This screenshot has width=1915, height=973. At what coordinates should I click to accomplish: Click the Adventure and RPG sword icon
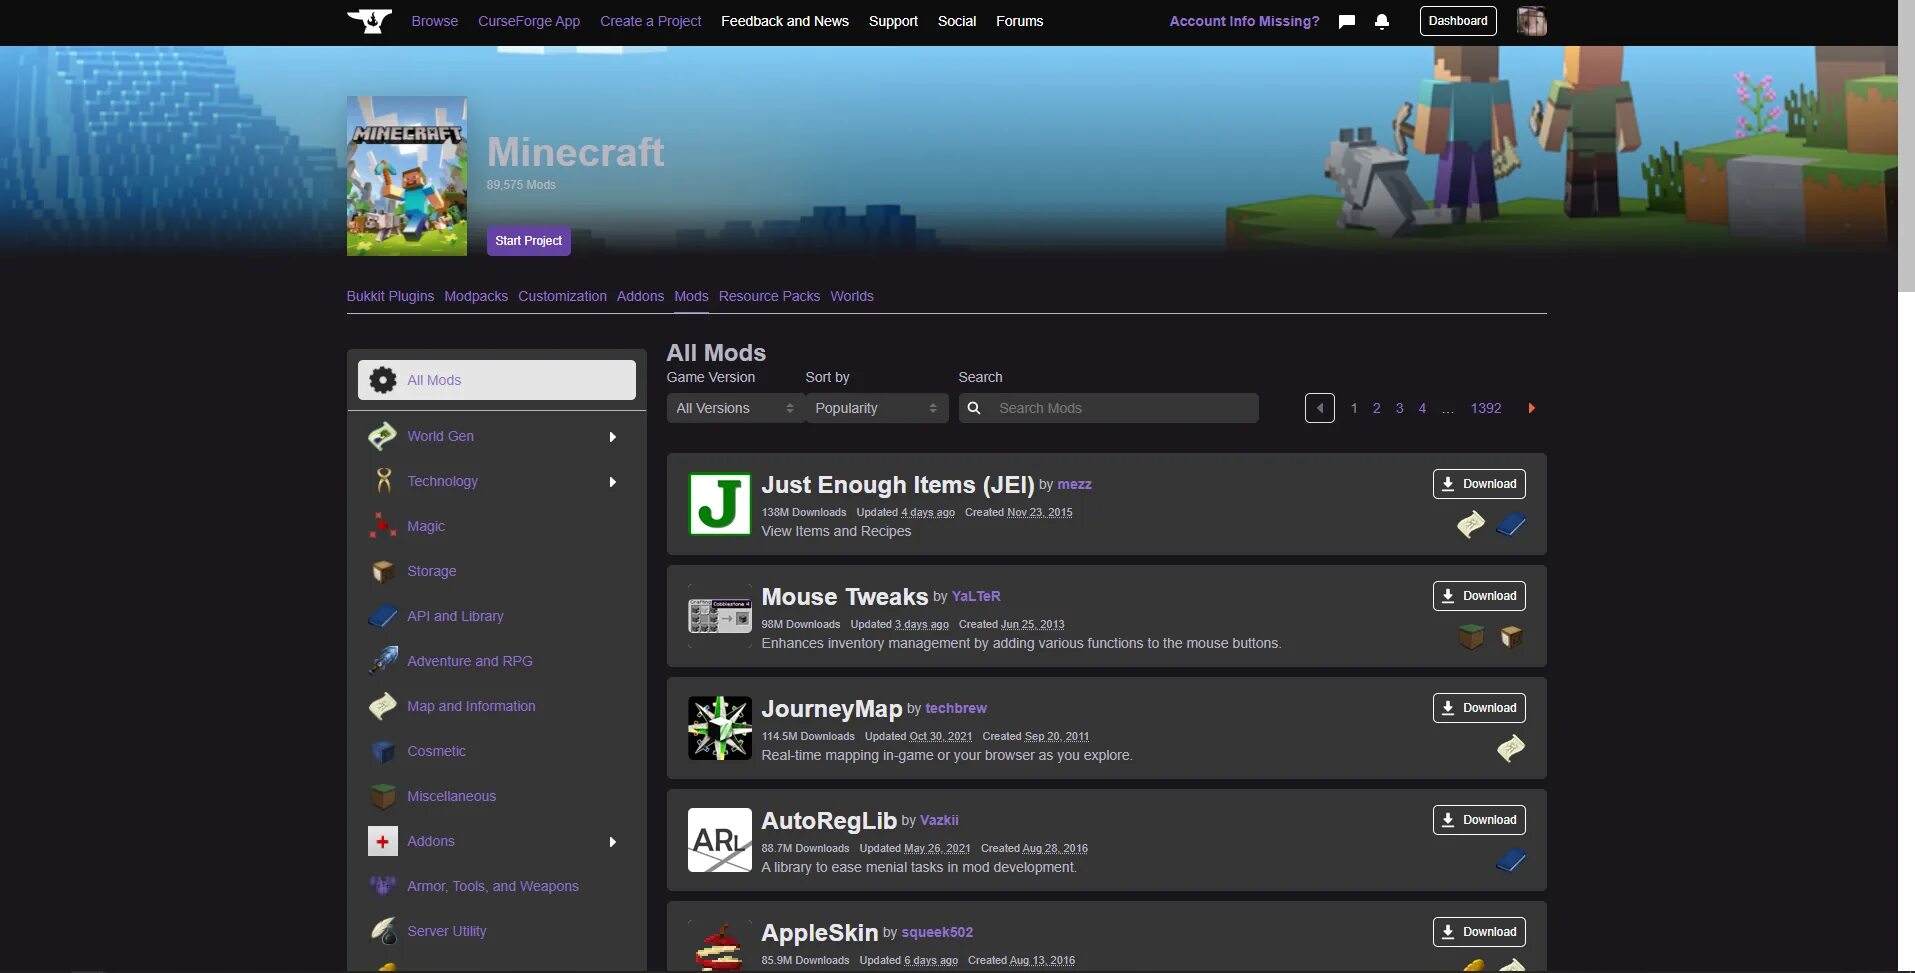[x=383, y=661]
